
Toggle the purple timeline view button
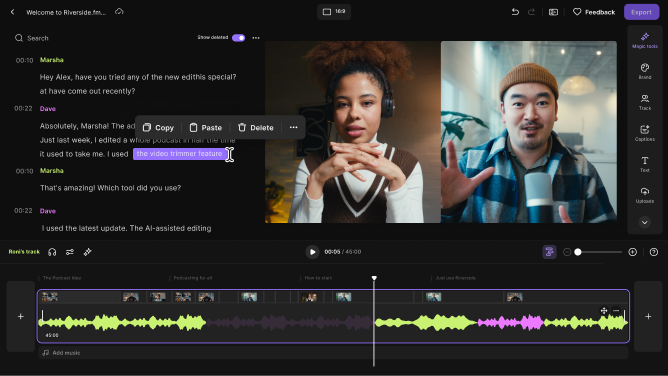549,252
